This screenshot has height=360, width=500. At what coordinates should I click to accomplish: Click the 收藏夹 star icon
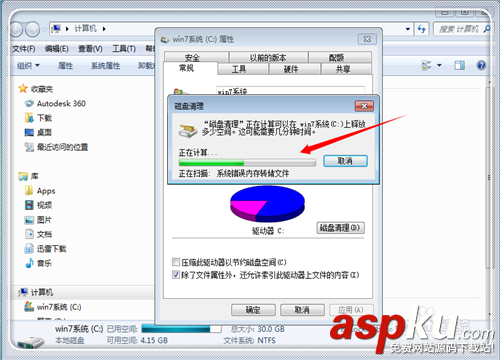point(23,89)
